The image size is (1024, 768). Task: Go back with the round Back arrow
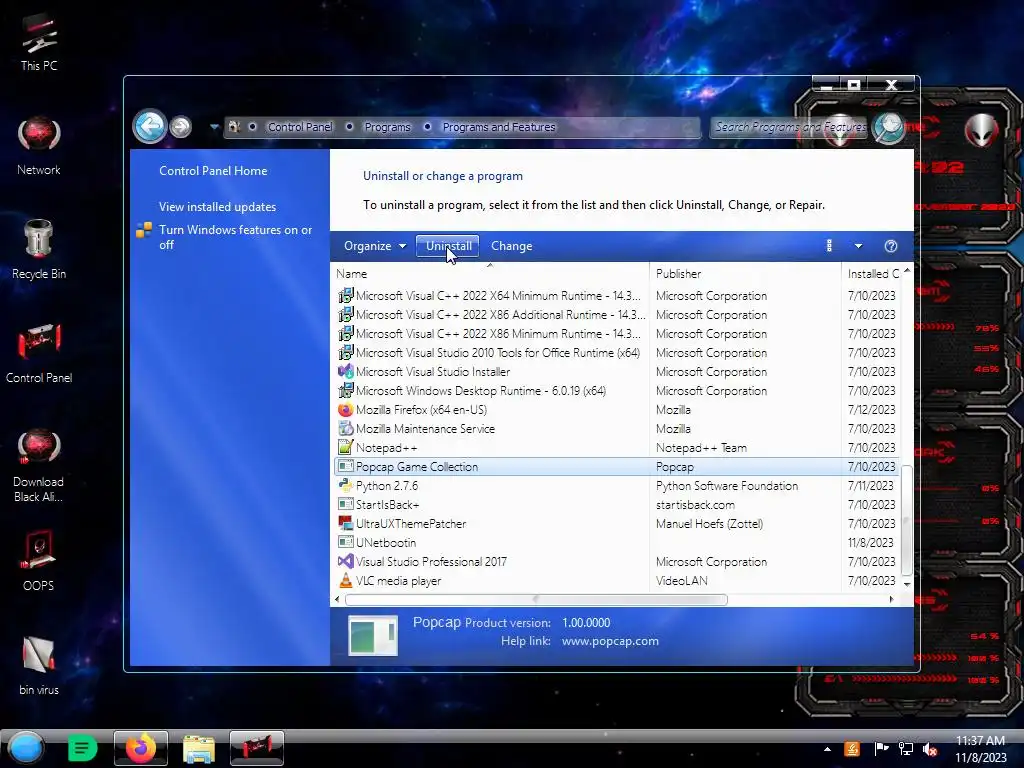pos(150,126)
